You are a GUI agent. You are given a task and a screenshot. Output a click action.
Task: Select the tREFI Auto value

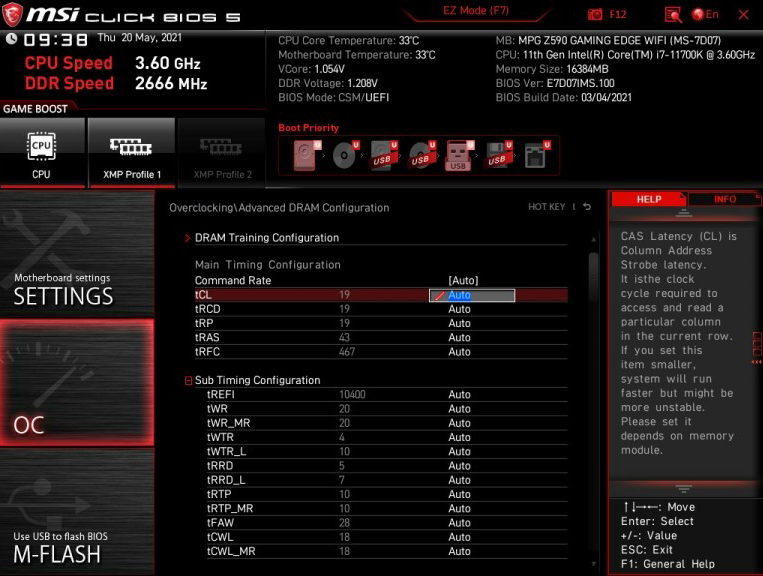point(459,395)
